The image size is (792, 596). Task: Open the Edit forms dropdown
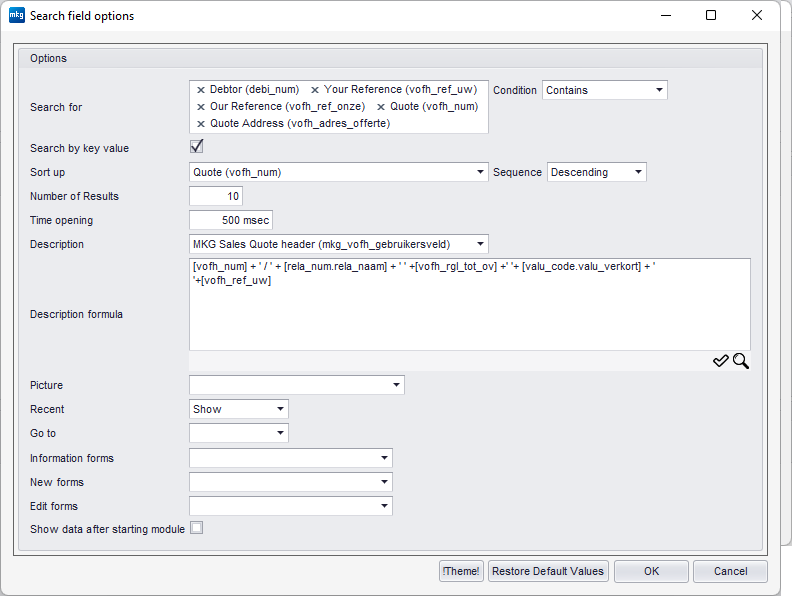[x=290, y=506]
